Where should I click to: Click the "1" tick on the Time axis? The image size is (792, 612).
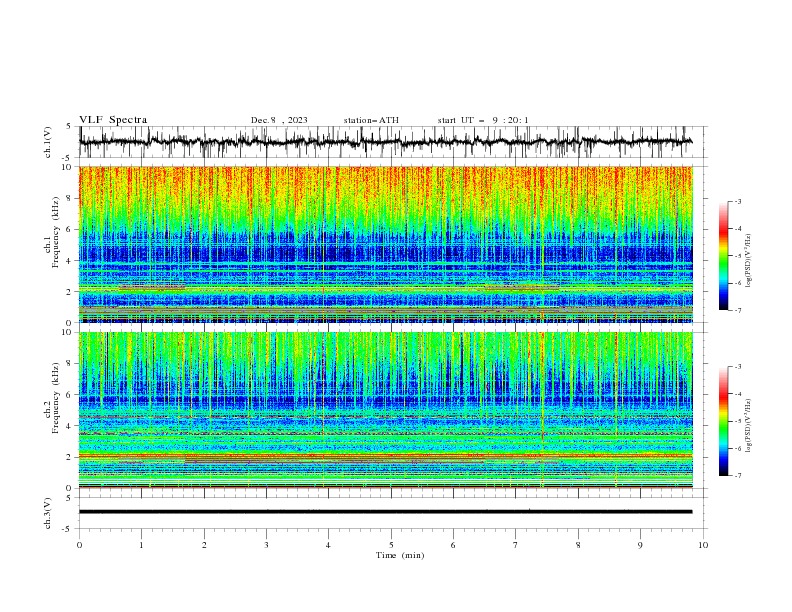tap(141, 545)
